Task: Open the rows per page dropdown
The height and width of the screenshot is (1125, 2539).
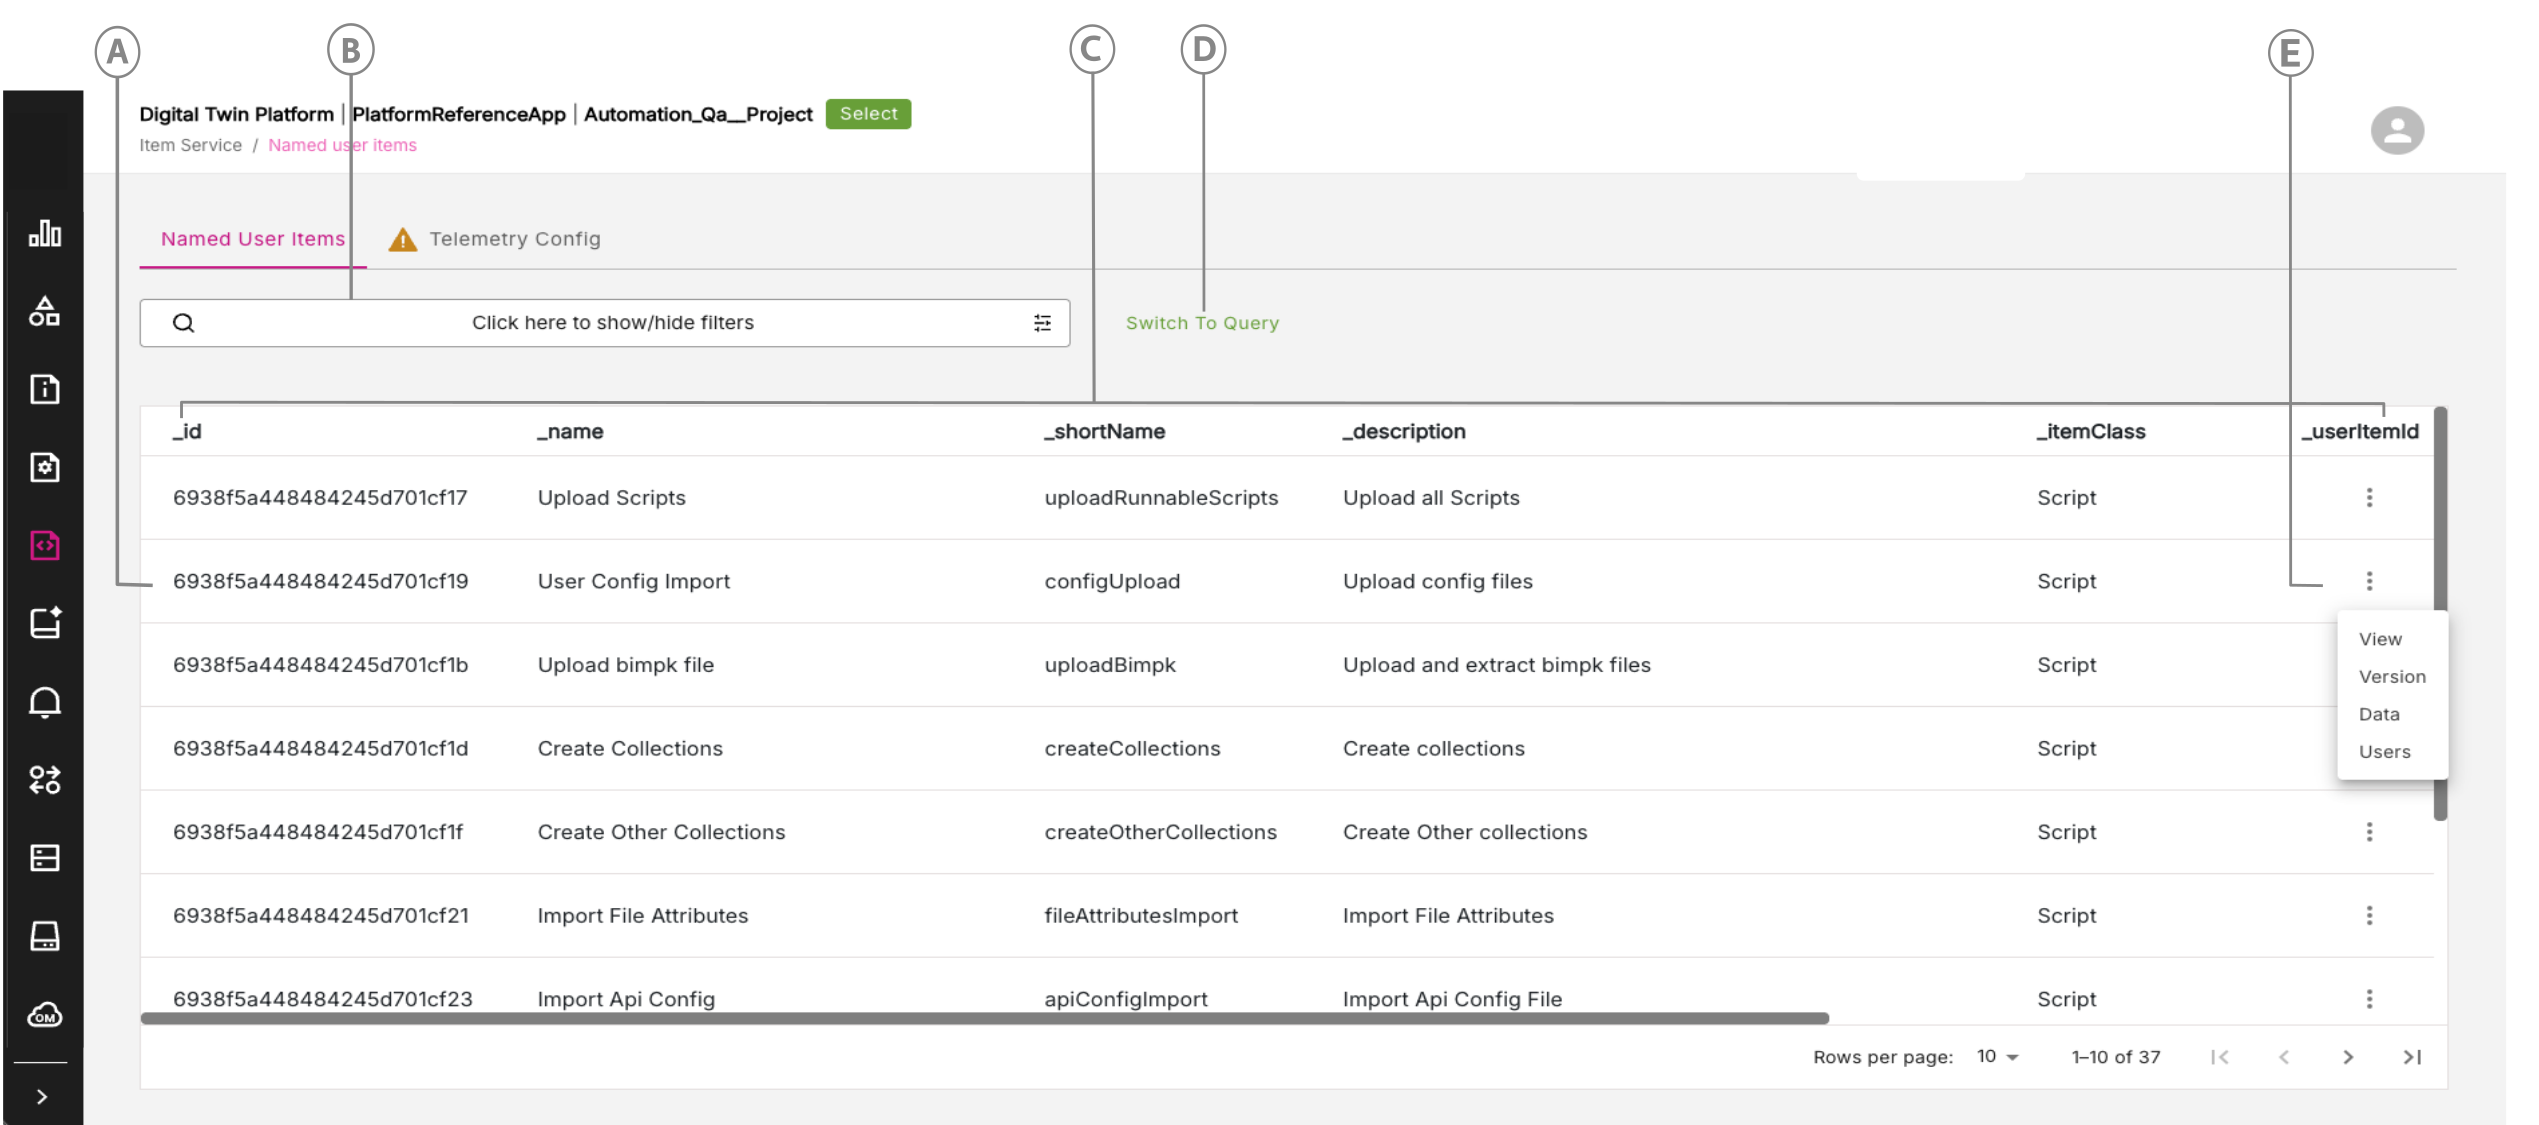Action: tap(1998, 1057)
